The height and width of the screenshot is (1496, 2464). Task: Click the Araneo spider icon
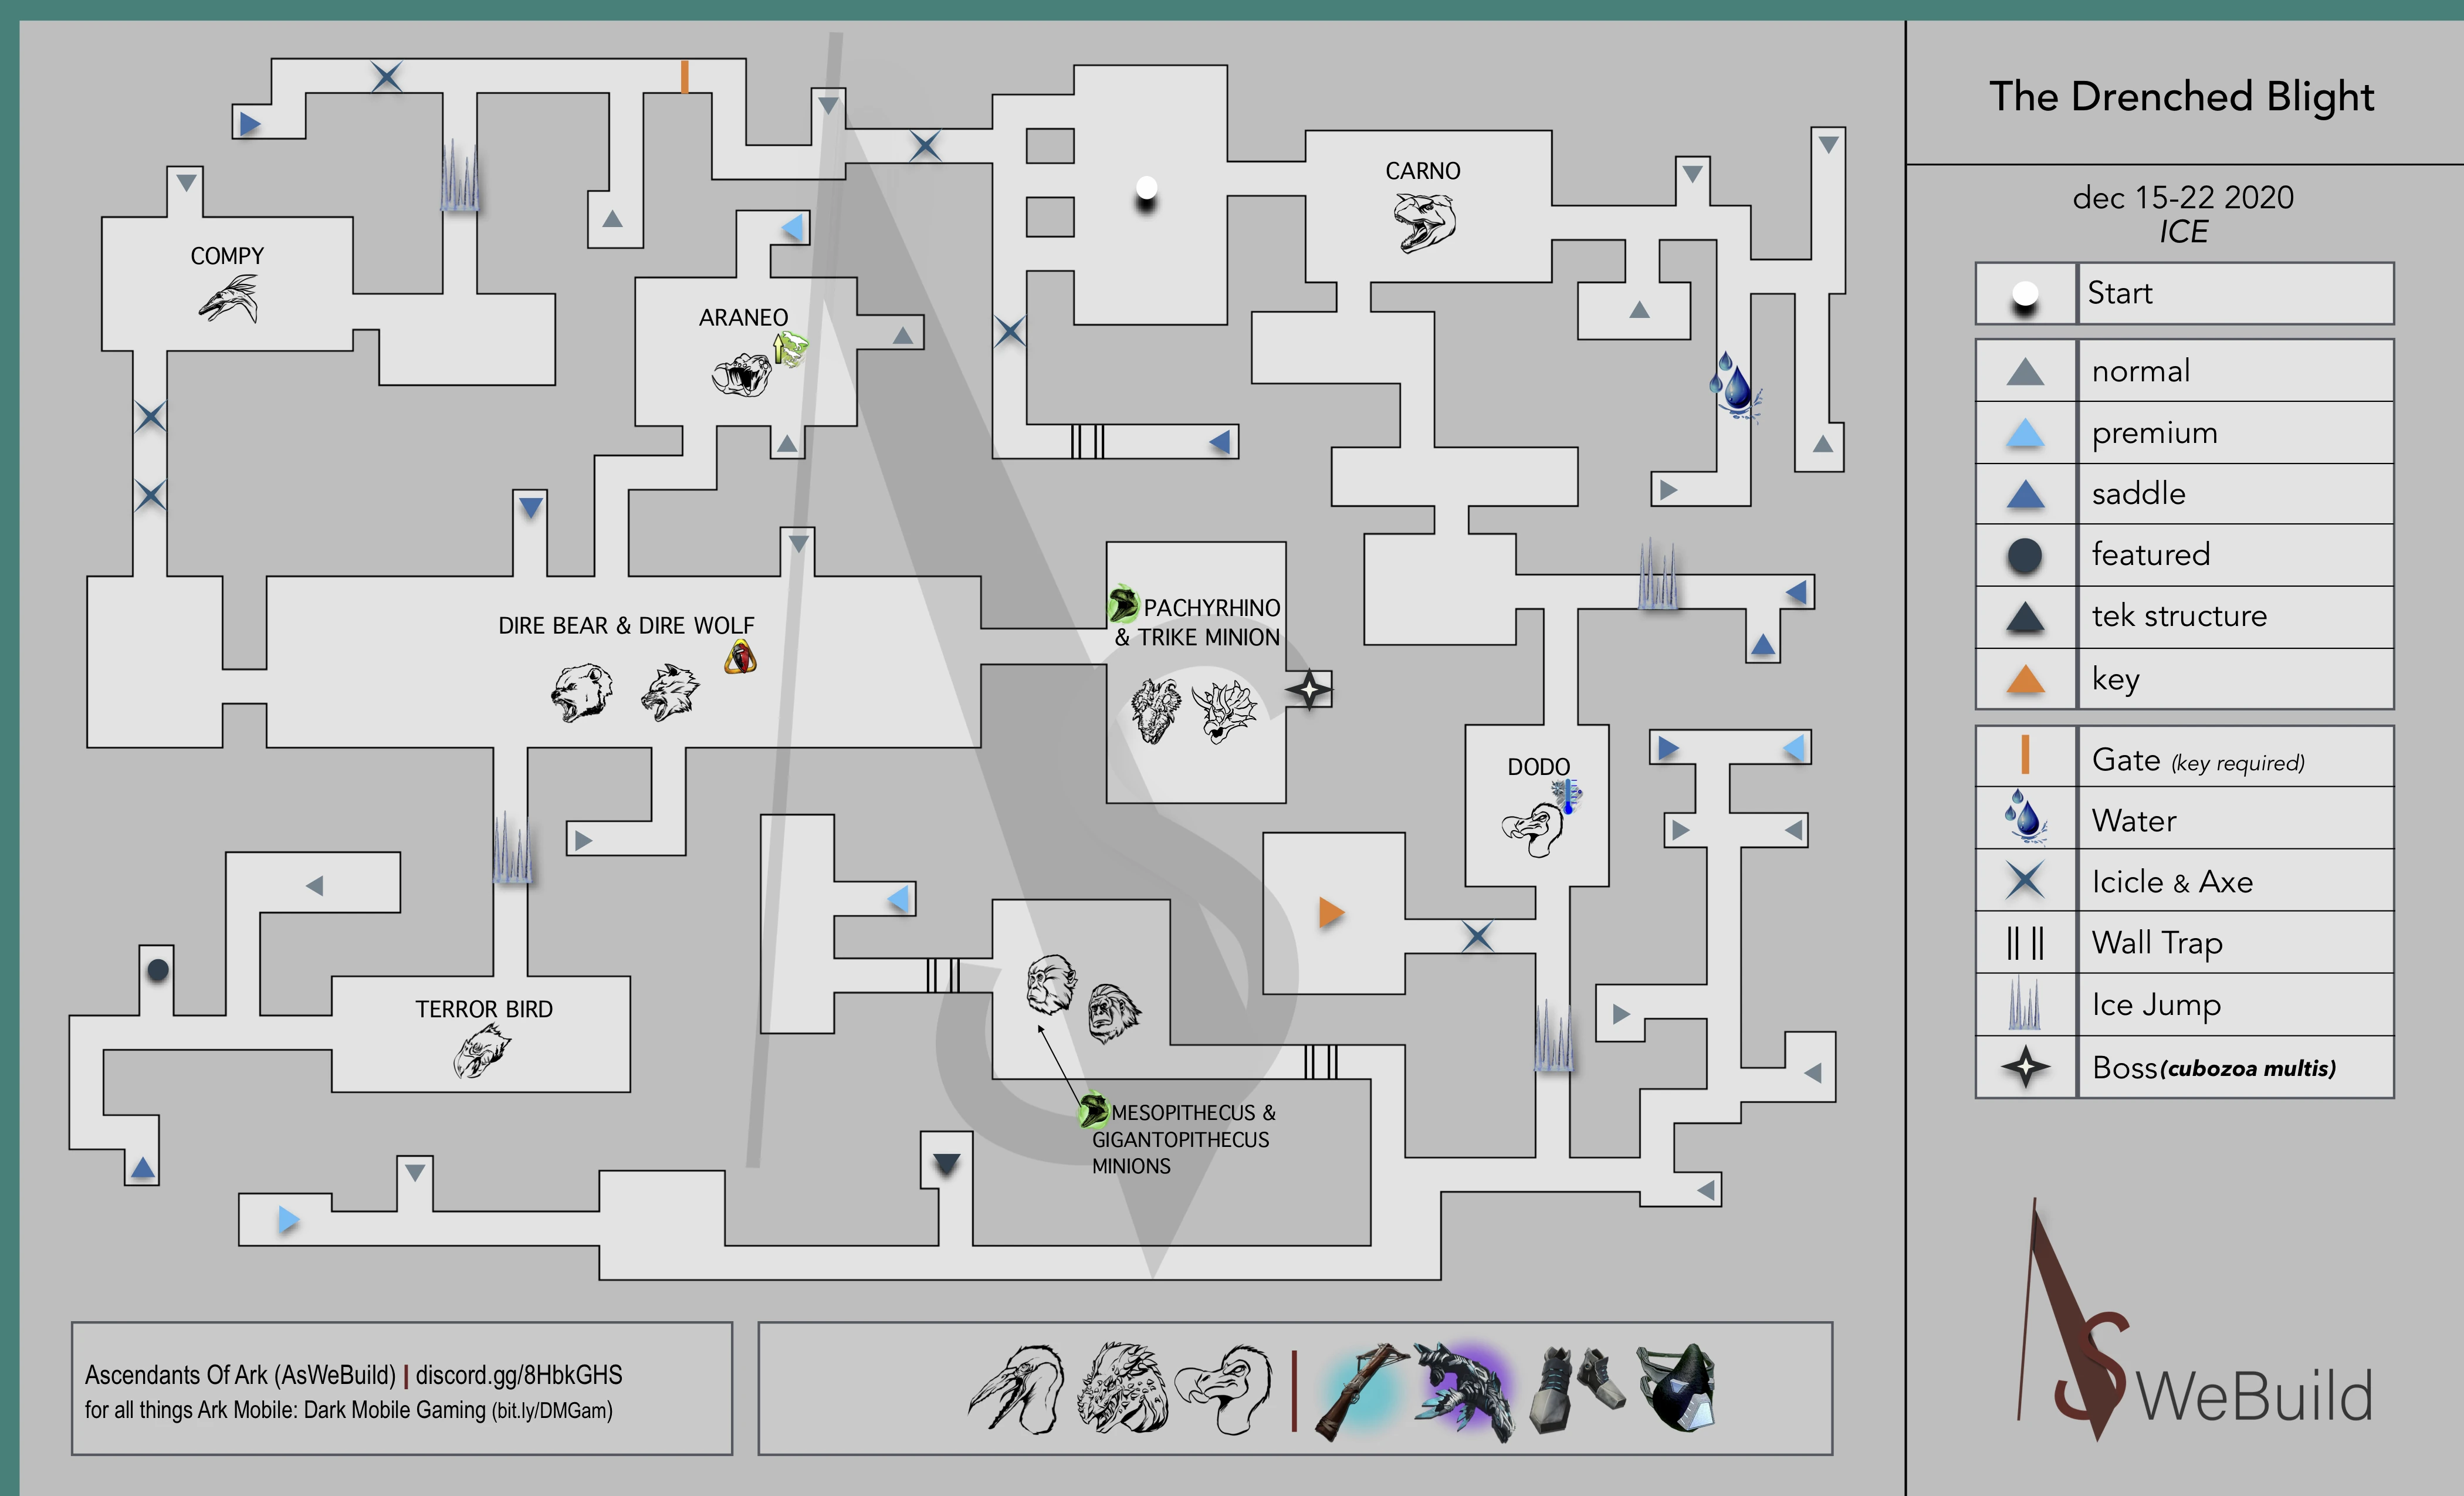point(742,375)
